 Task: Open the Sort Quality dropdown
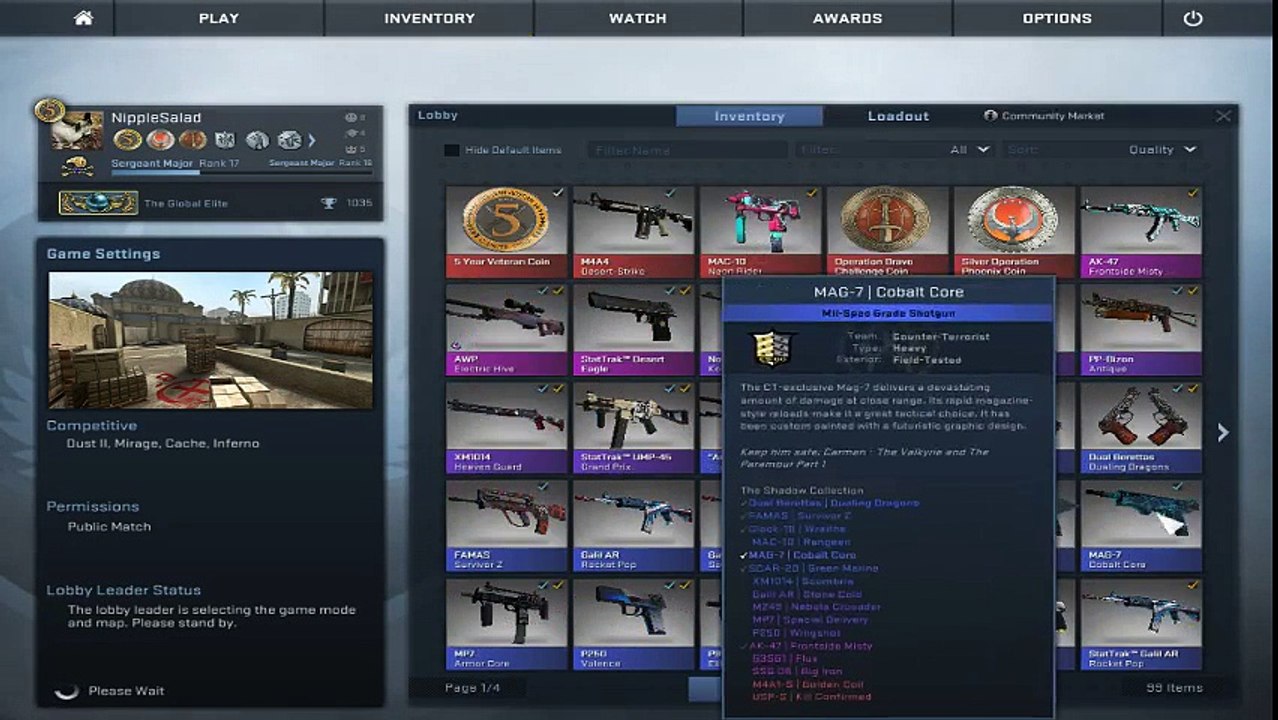(x=1101, y=150)
